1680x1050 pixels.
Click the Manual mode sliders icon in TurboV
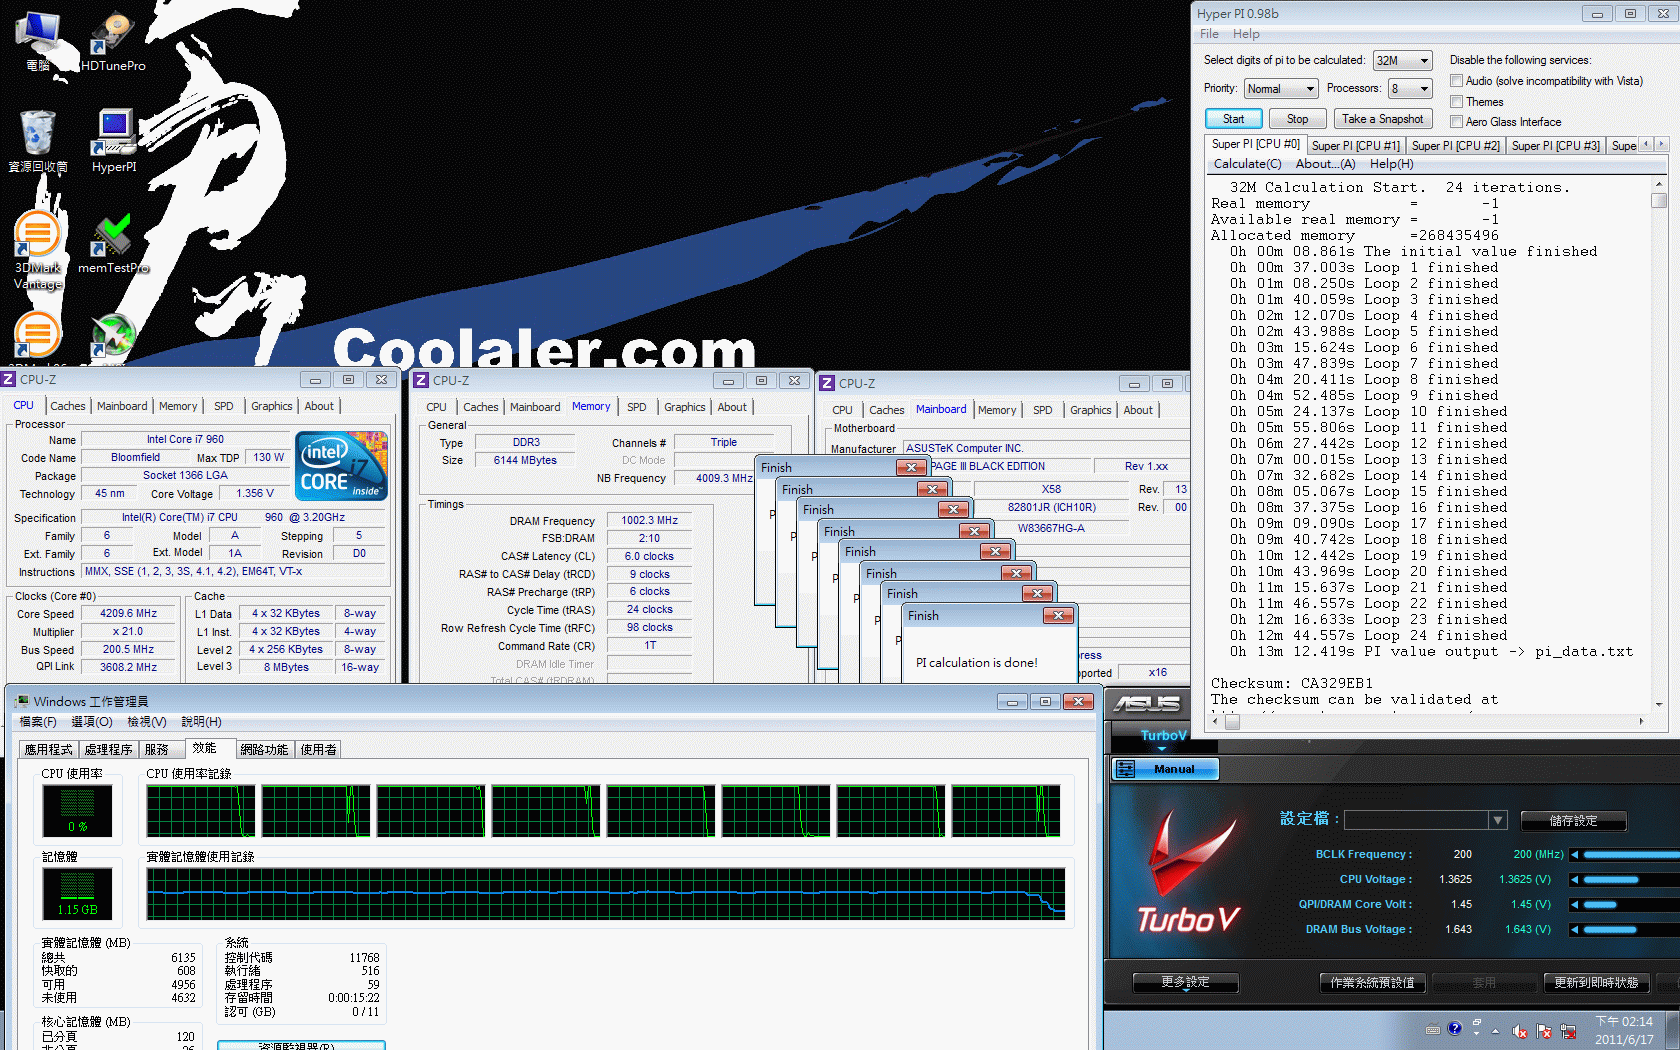(1125, 769)
